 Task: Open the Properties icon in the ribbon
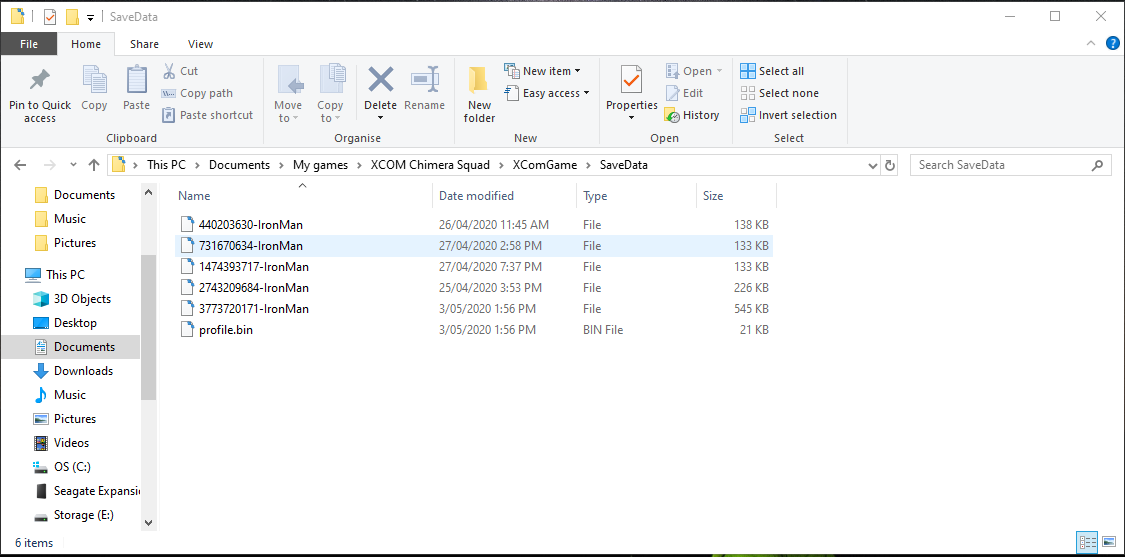pyautogui.click(x=631, y=80)
